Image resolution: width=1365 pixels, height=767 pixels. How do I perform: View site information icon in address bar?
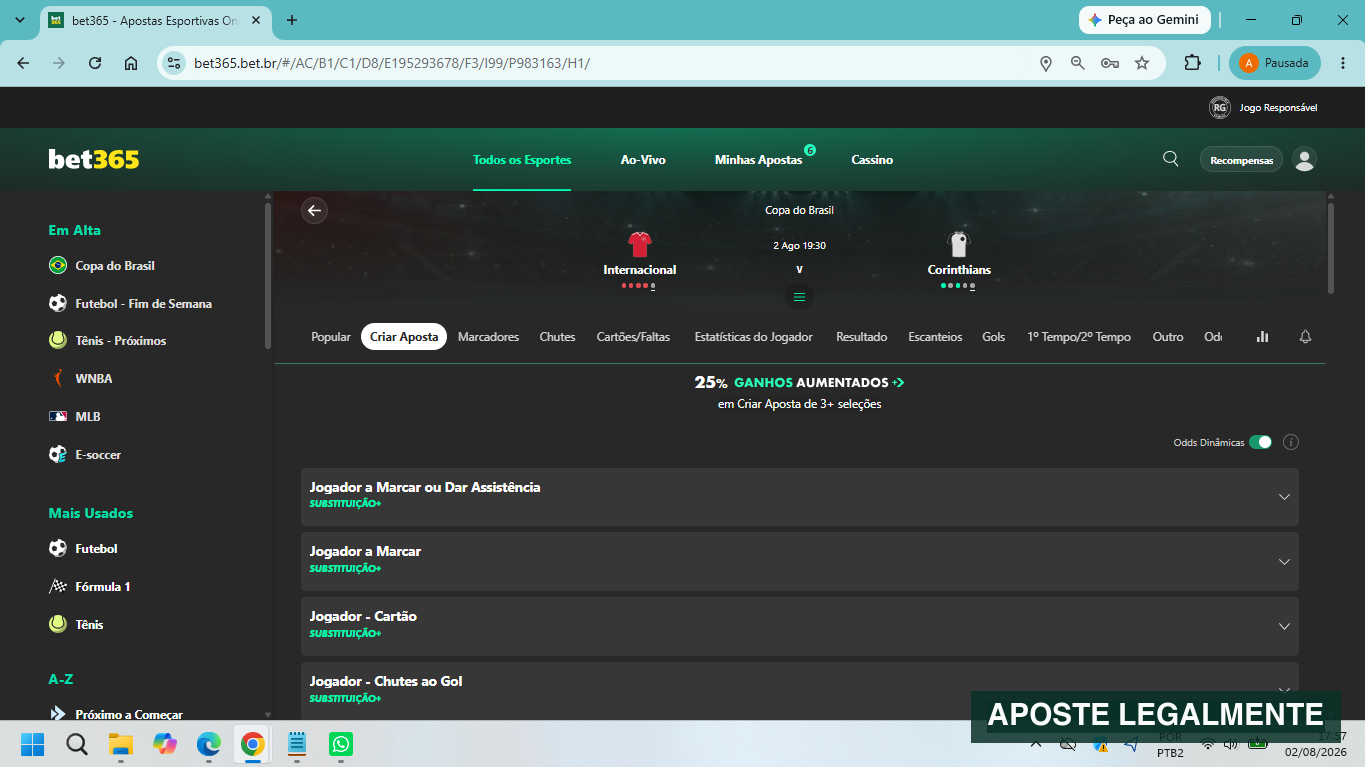pos(174,63)
